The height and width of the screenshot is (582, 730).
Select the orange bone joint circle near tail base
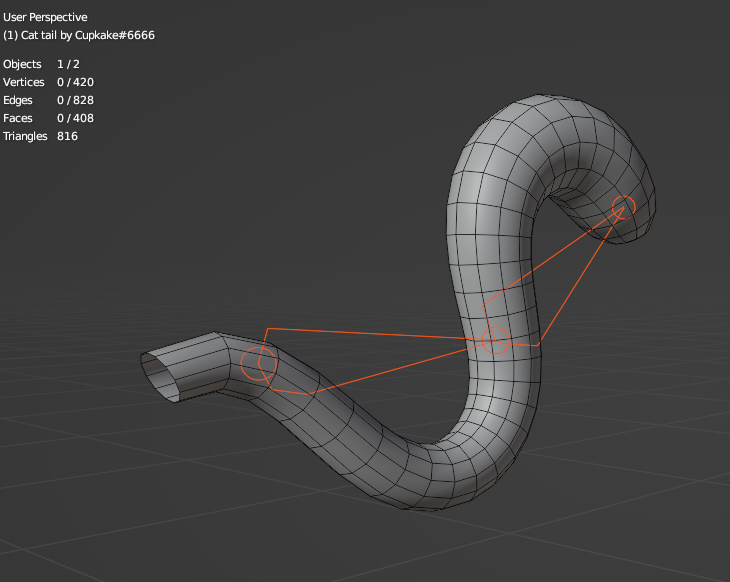259,364
